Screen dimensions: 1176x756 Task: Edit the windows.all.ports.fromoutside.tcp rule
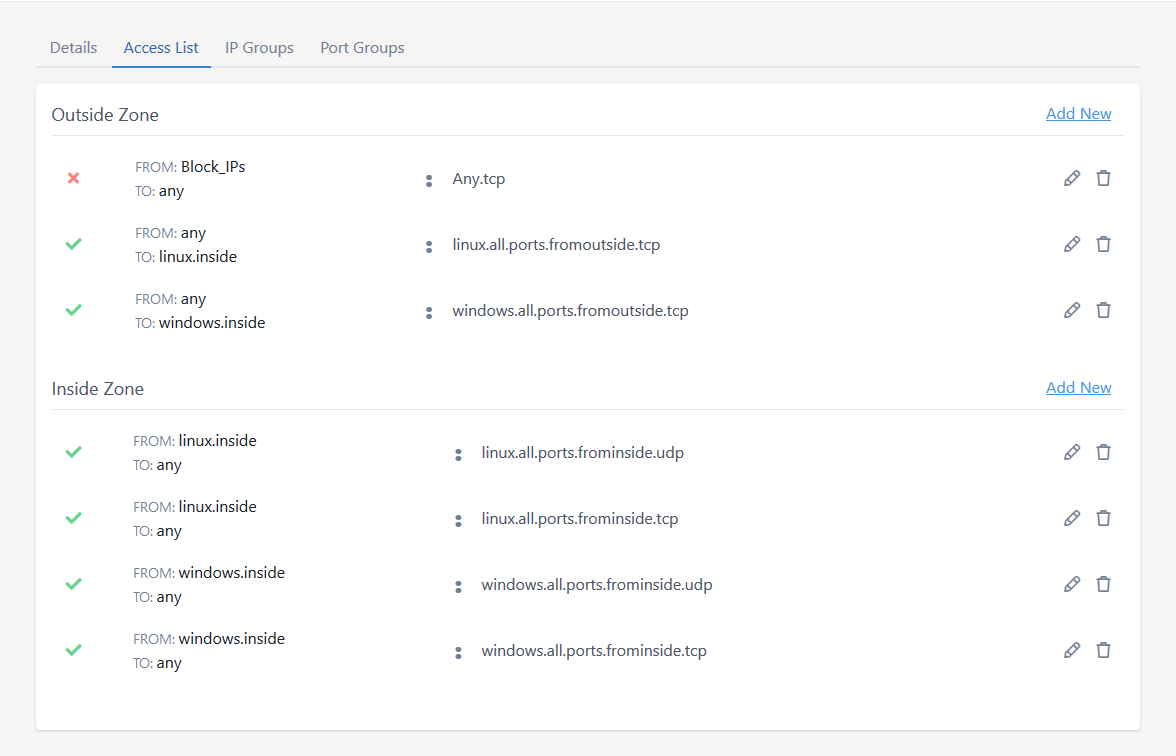1072,310
